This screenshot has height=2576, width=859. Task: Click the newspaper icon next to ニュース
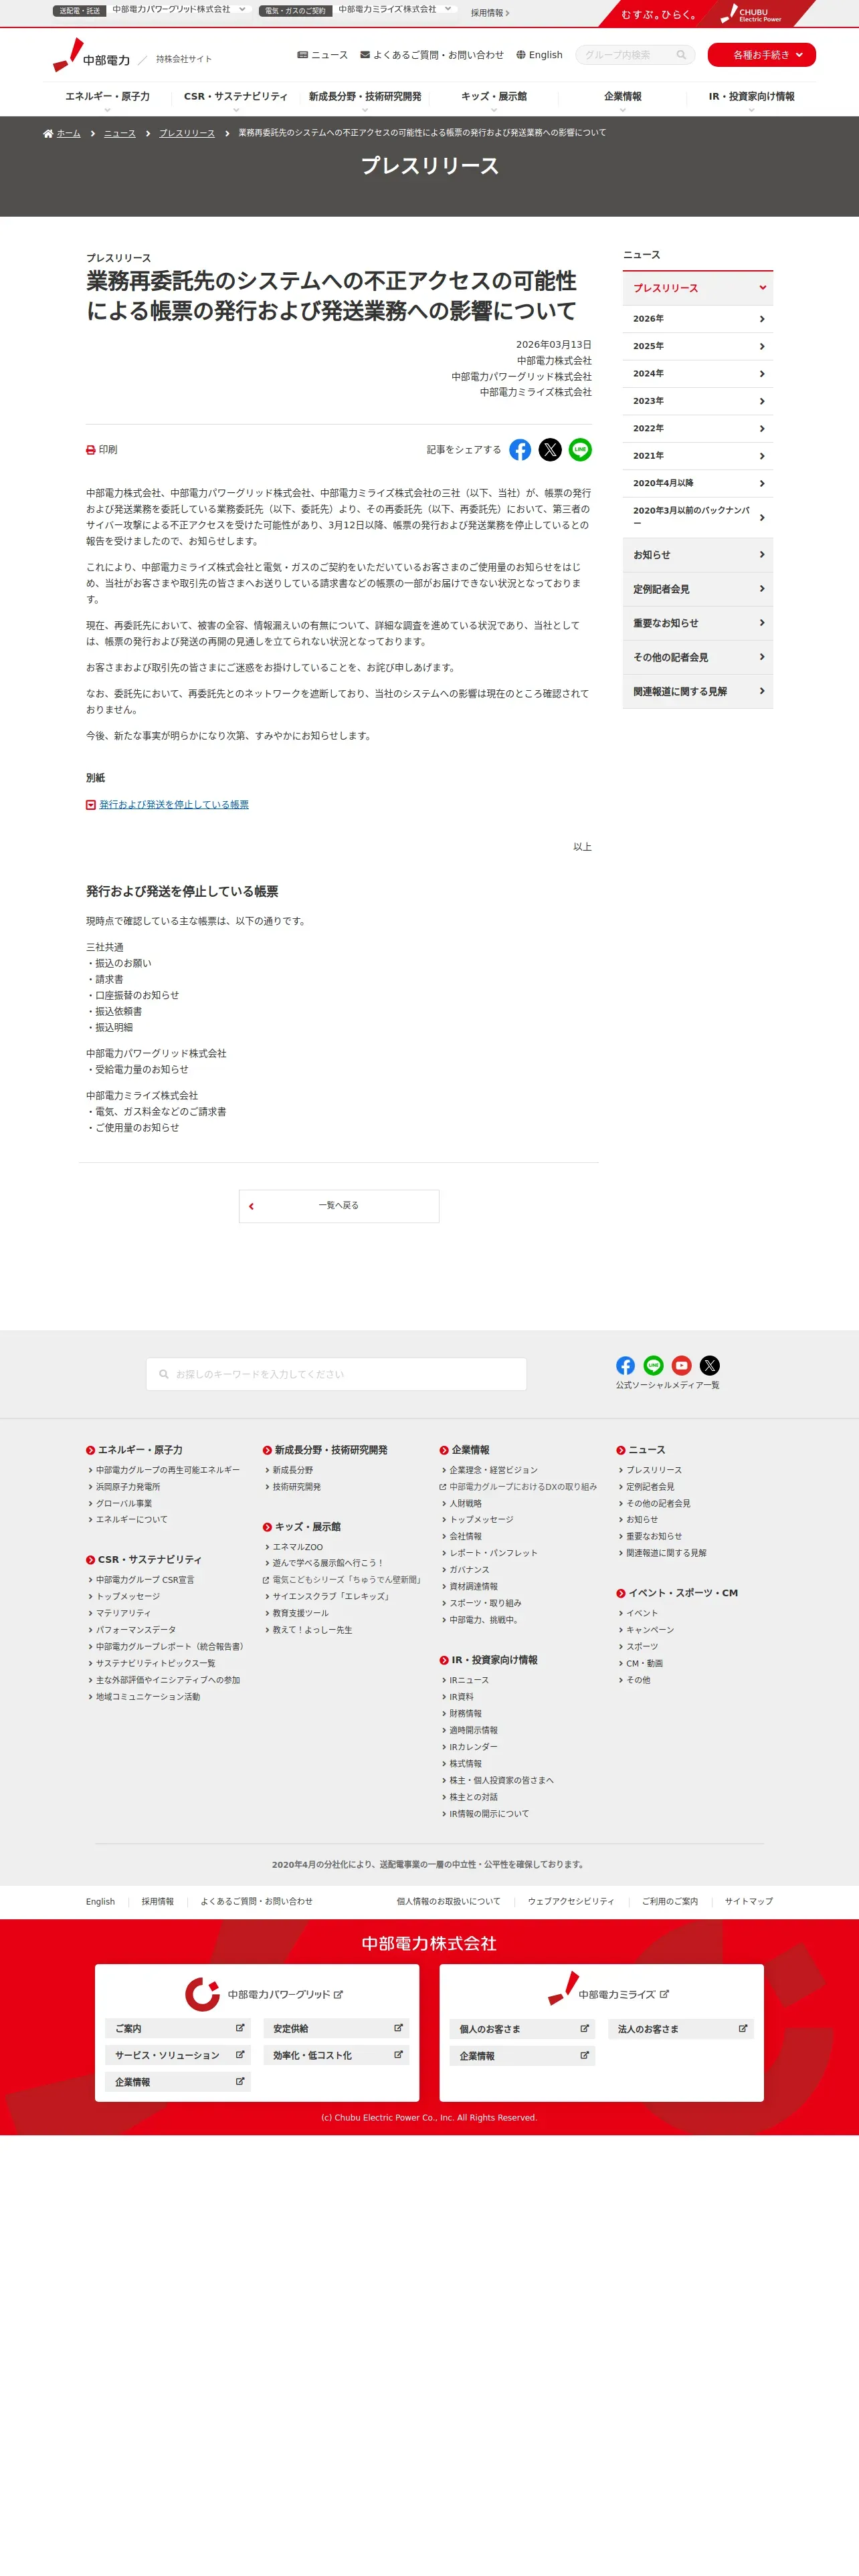(x=302, y=55)
